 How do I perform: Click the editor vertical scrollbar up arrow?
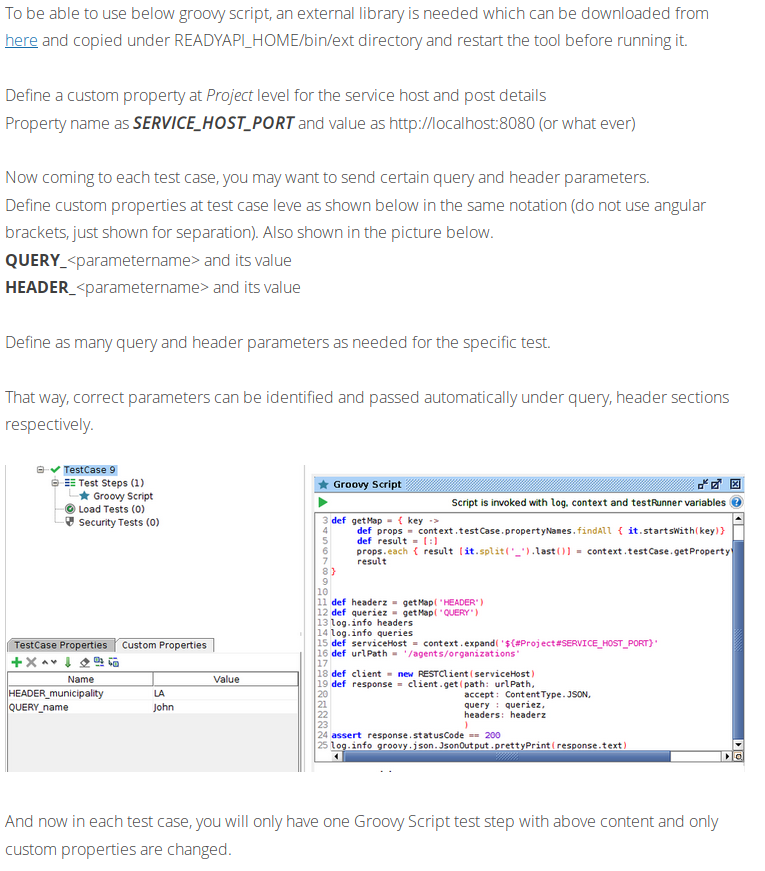click(738, 519)
